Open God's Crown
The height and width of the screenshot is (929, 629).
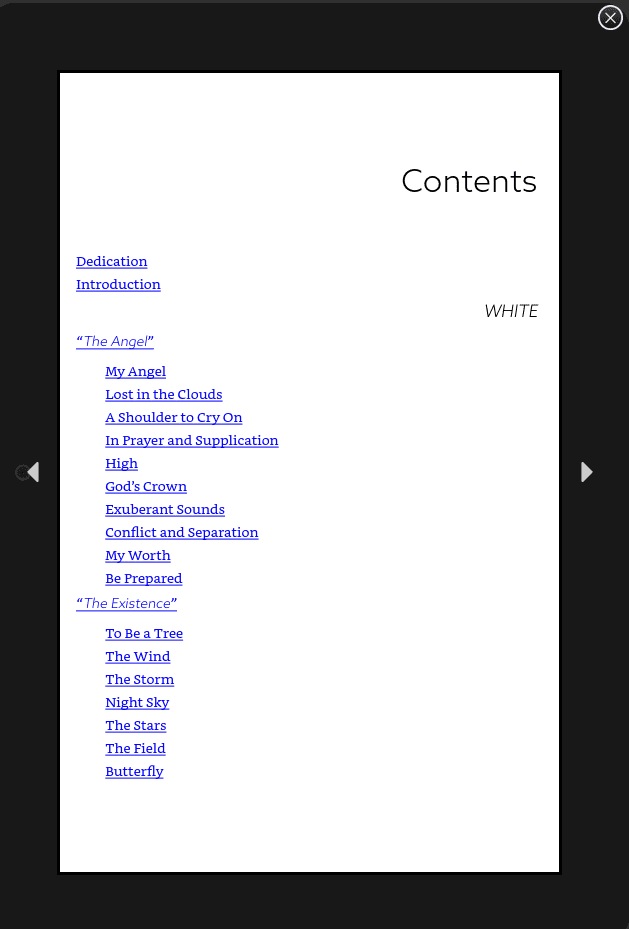point(146,487)
